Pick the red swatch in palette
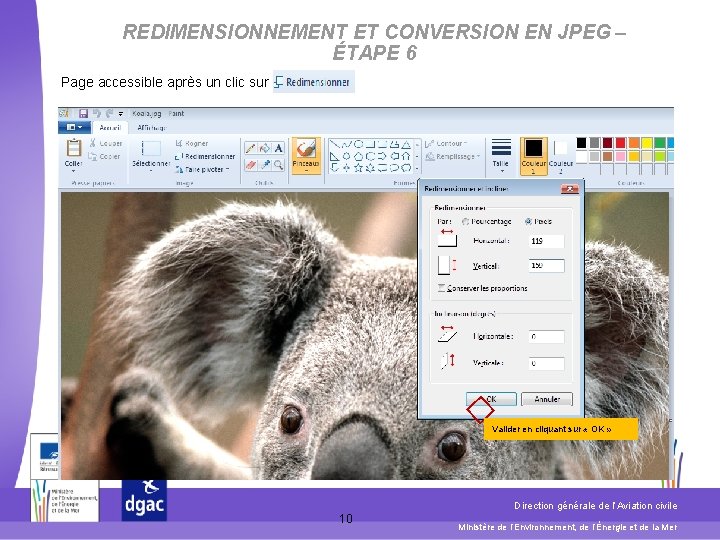 point(621,143)
